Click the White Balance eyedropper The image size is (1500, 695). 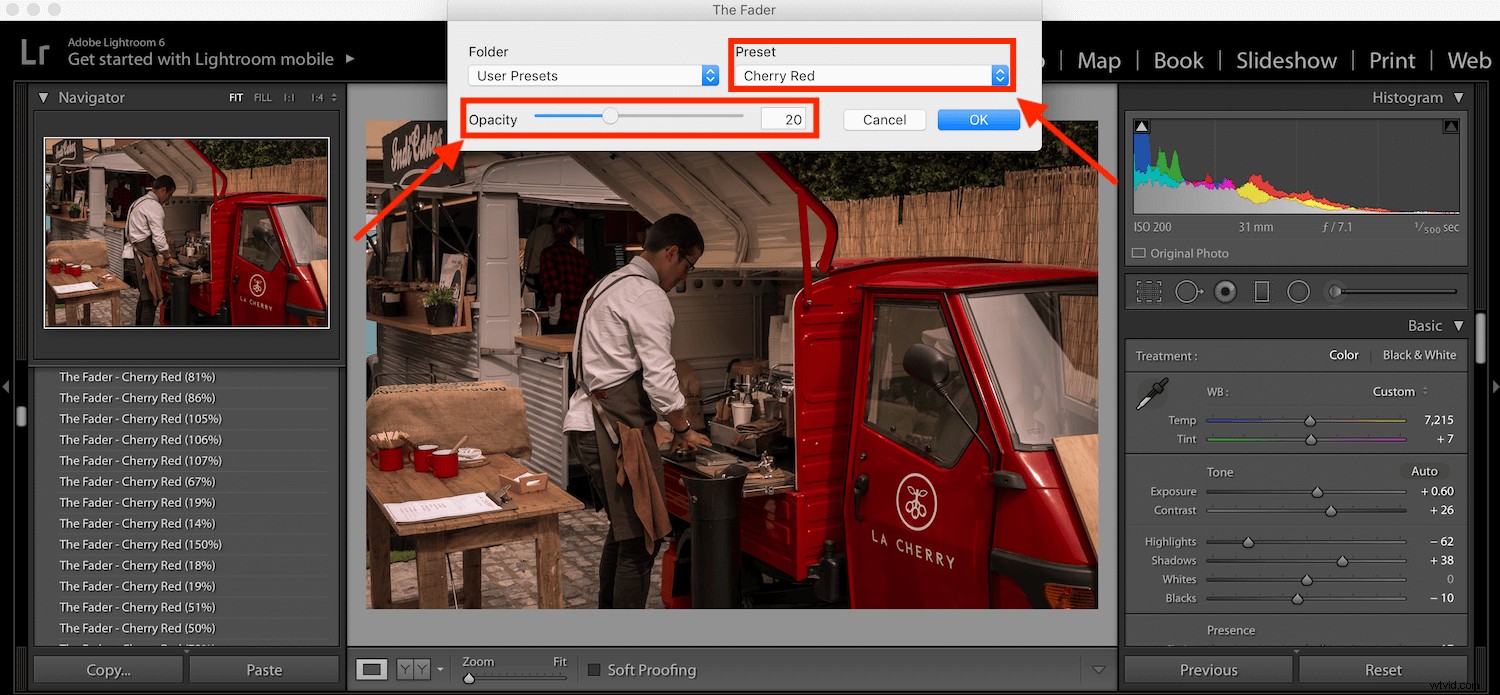tap(1153, 391)
